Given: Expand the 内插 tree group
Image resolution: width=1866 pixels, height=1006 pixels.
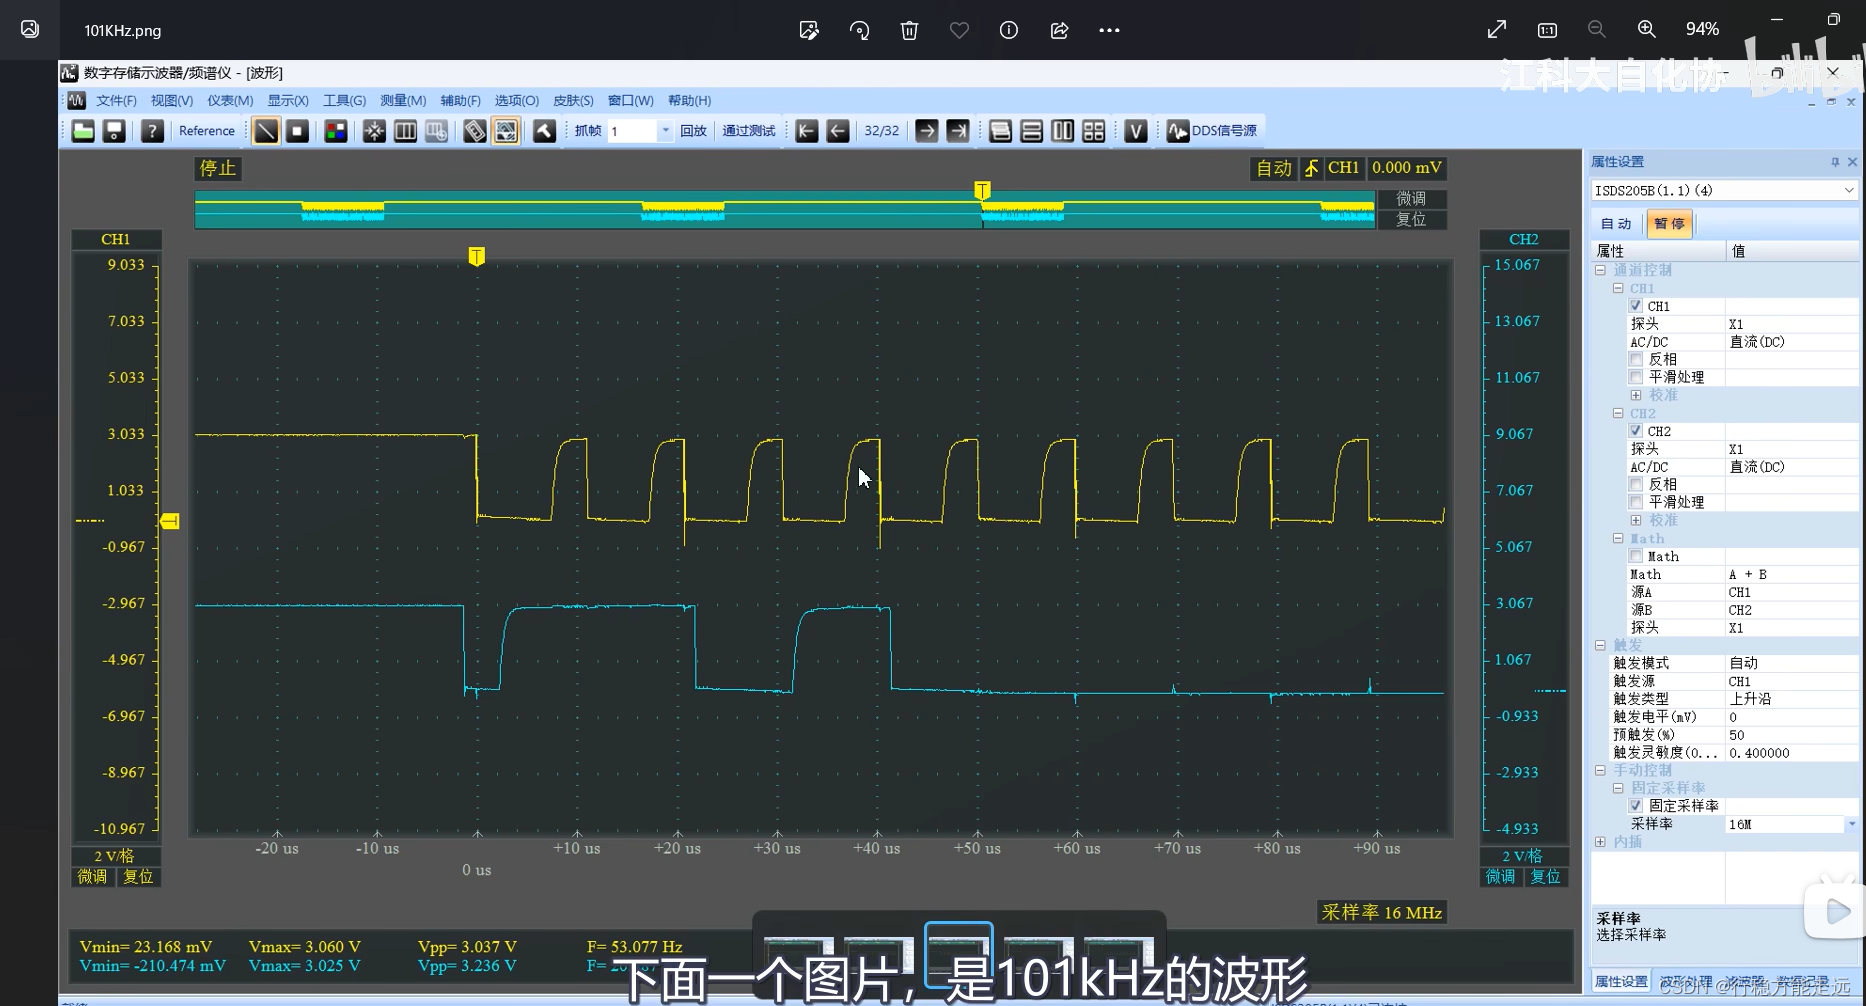Looking at the screenshot, I should pos(1600,842).
